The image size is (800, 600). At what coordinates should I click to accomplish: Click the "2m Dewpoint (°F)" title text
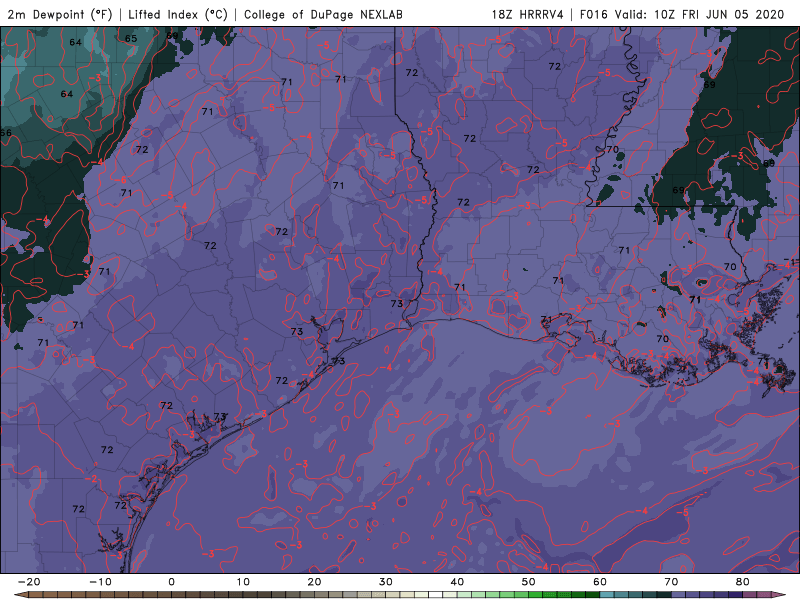click(x=59, y=15)
